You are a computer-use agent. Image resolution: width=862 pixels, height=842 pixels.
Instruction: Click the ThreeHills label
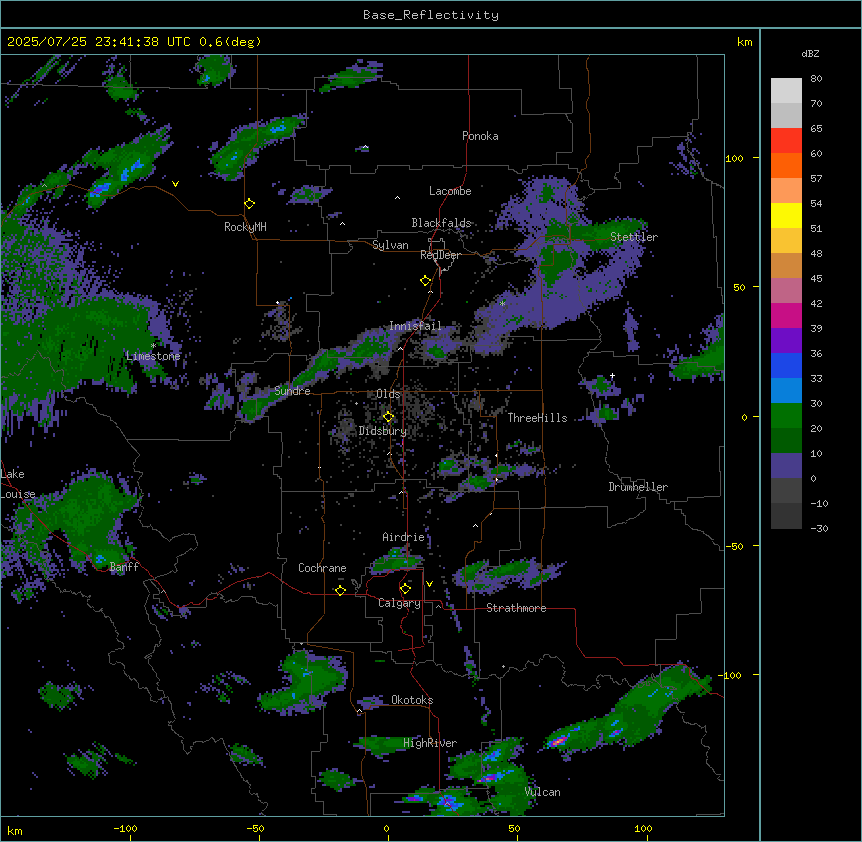pos(537,418)
